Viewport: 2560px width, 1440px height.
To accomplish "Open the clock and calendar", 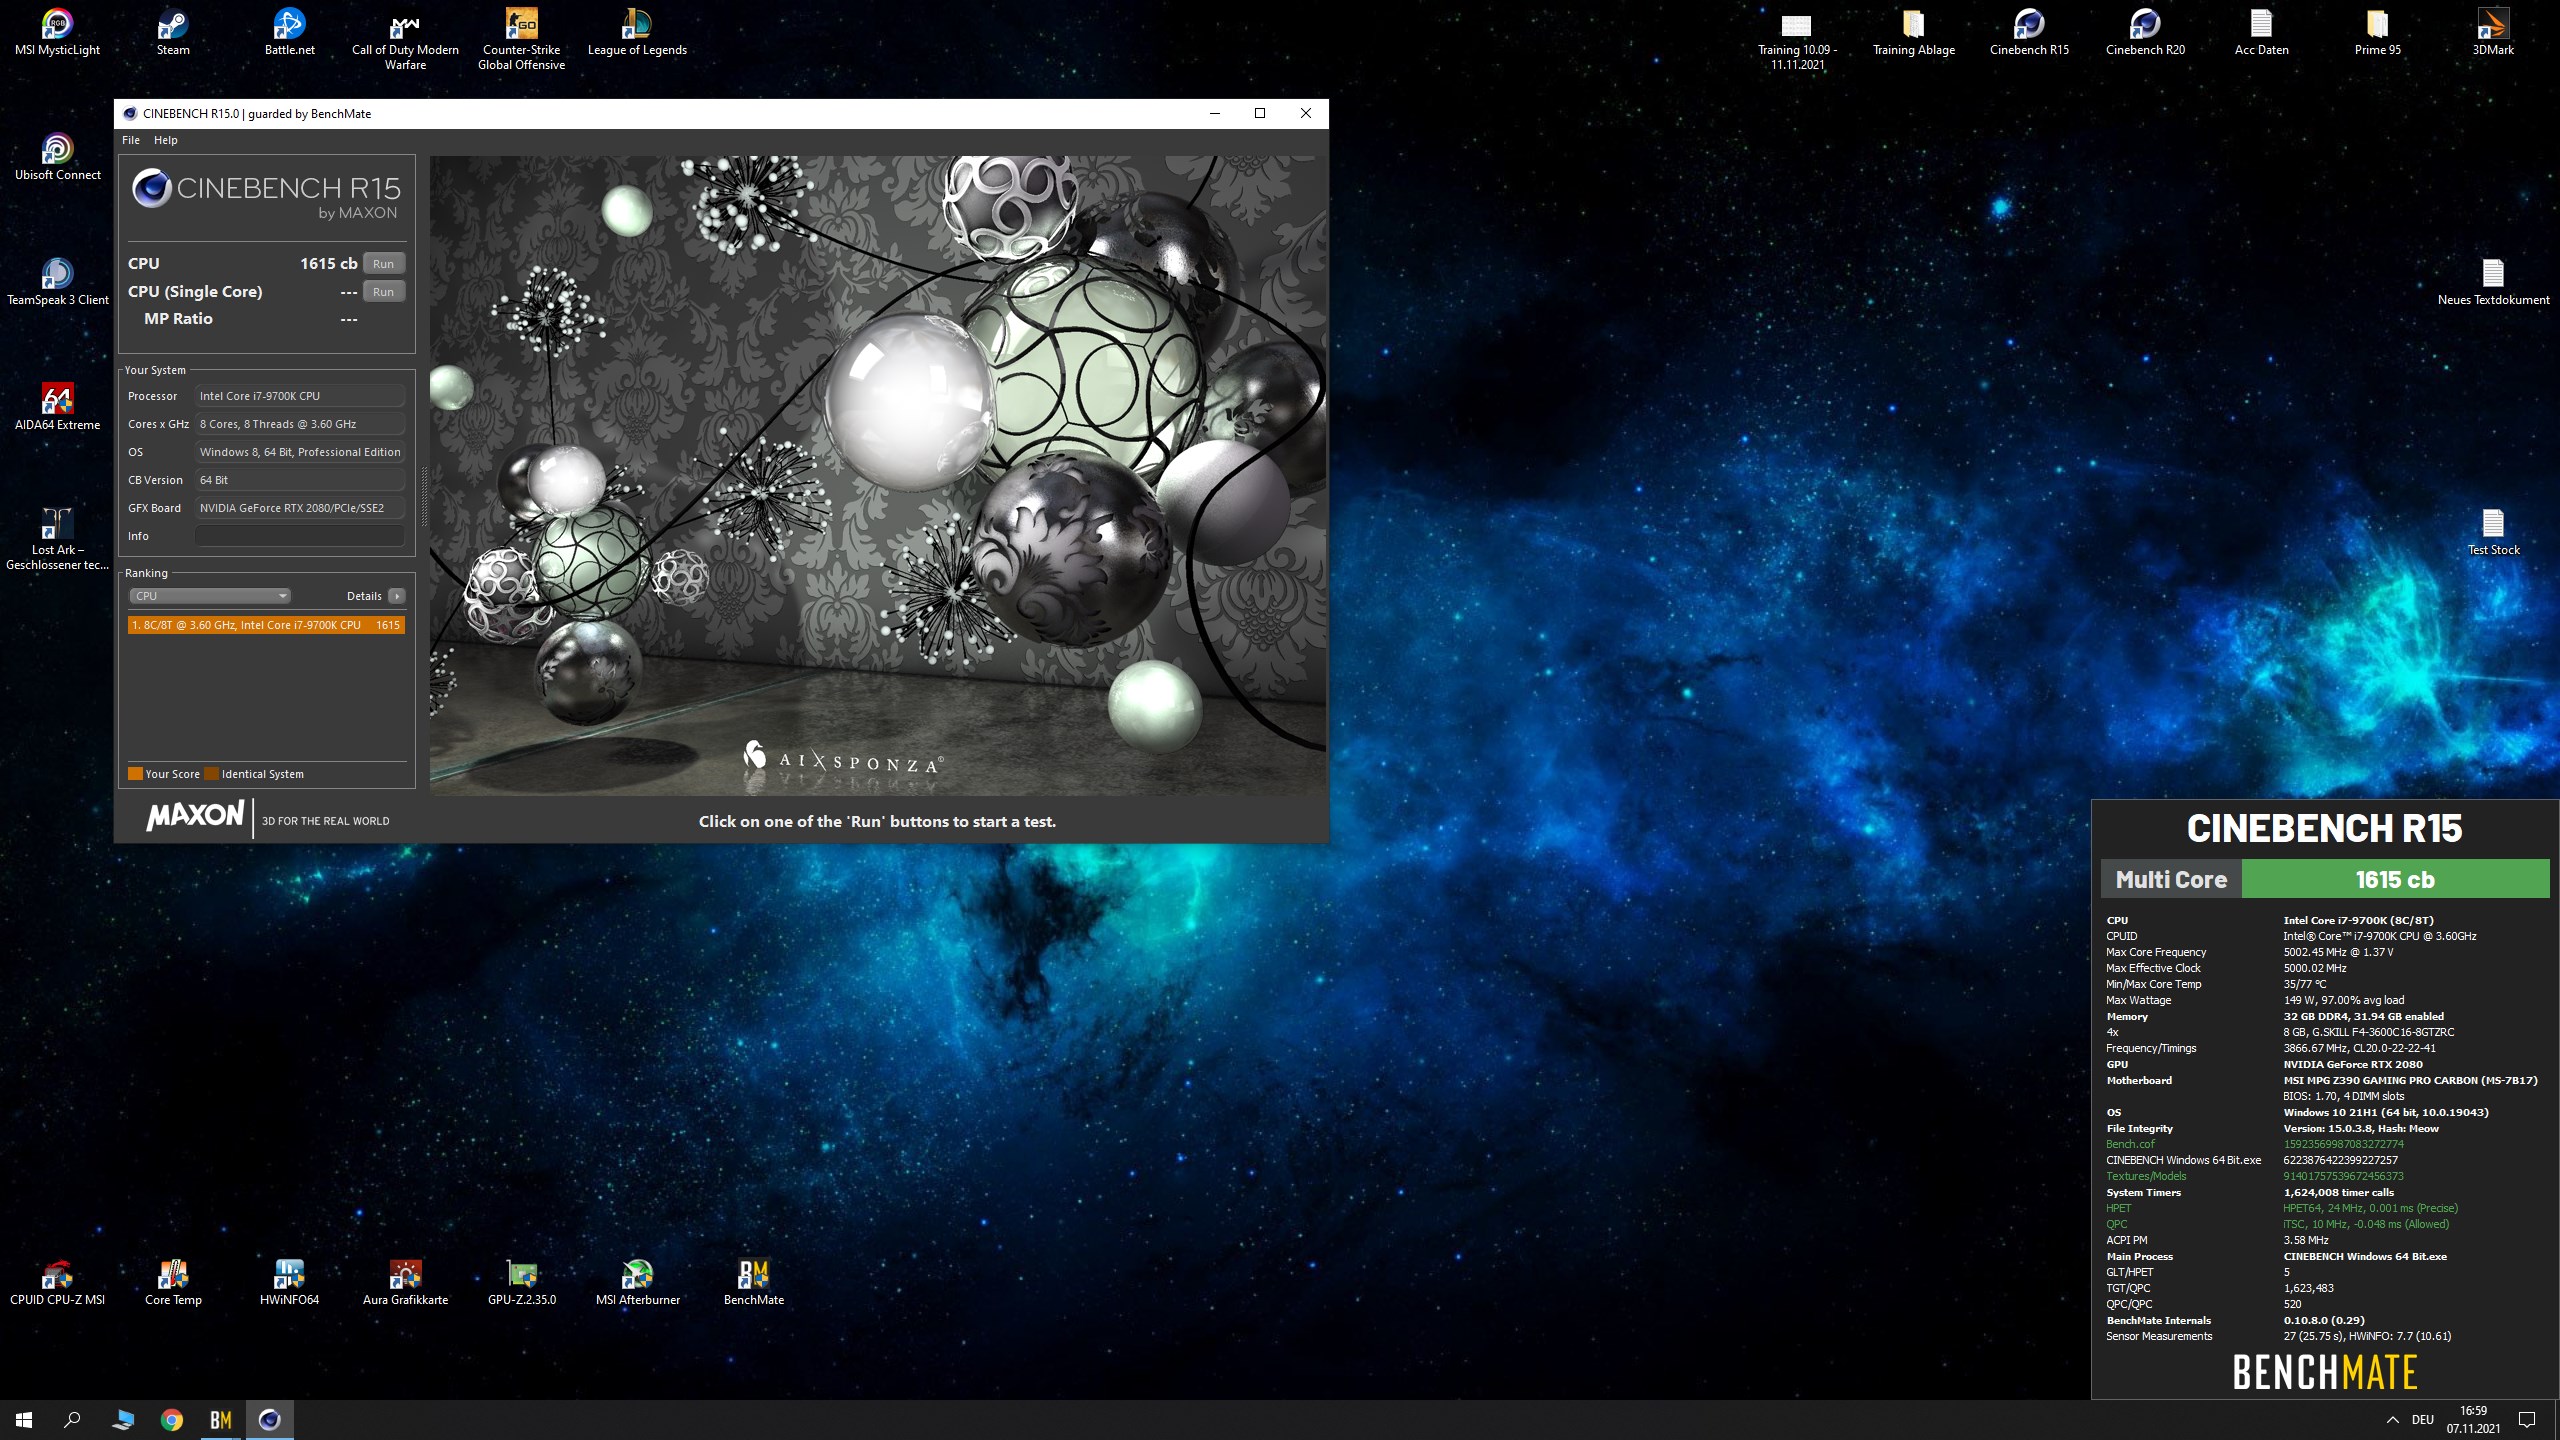I will coord(2473,1420).
